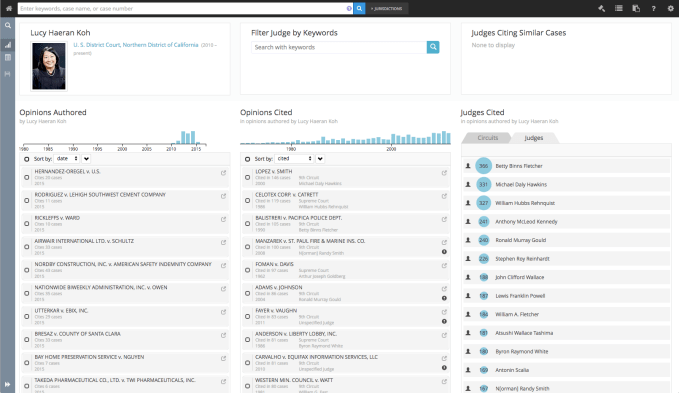This screenshot has width=679, height=393.
Task: Click Lucy Haeran Koh portrait thumbnail
Action: (49, 66)
